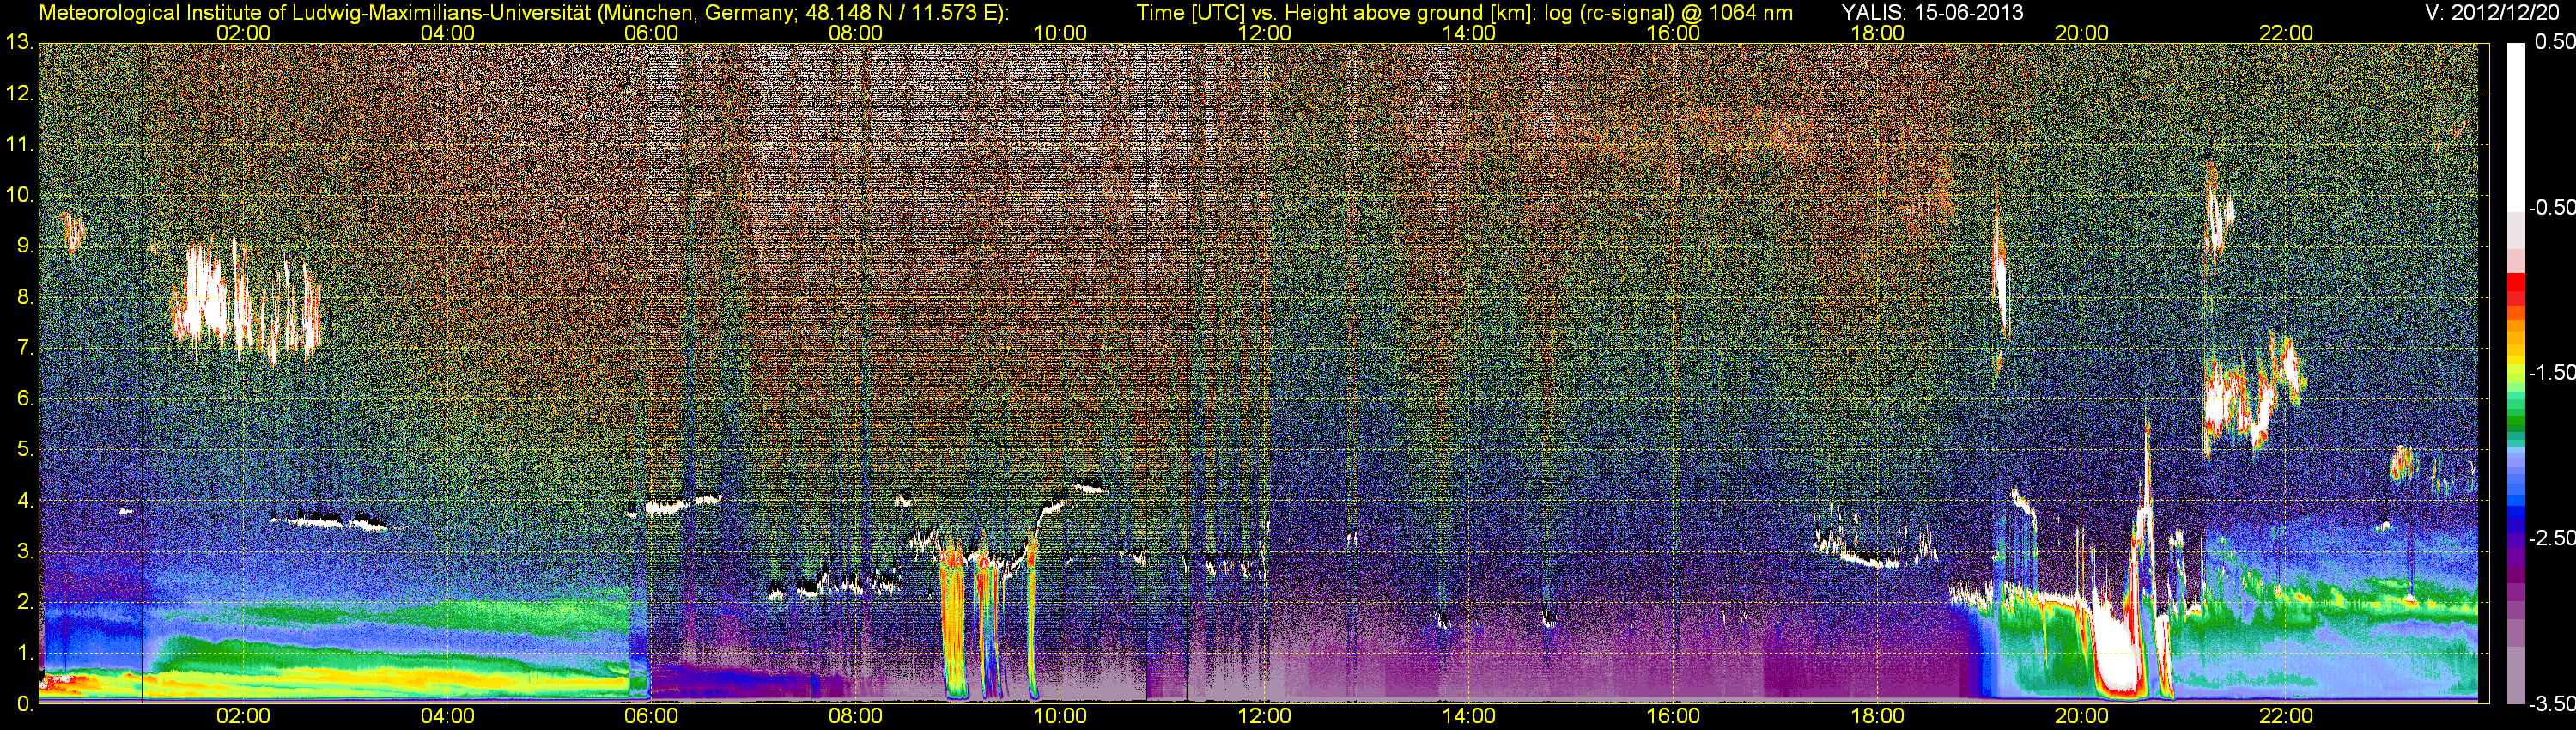Click the white top segment of color scale
The width and height of the screenshot is (2576, 730).
(x=2515, y=127)
